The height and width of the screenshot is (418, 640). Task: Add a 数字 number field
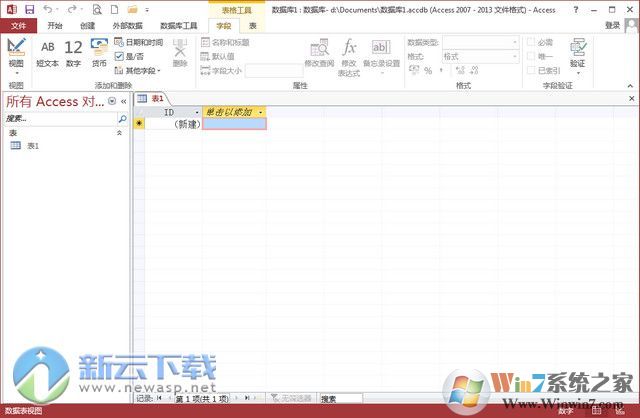[x=73, y=53]
